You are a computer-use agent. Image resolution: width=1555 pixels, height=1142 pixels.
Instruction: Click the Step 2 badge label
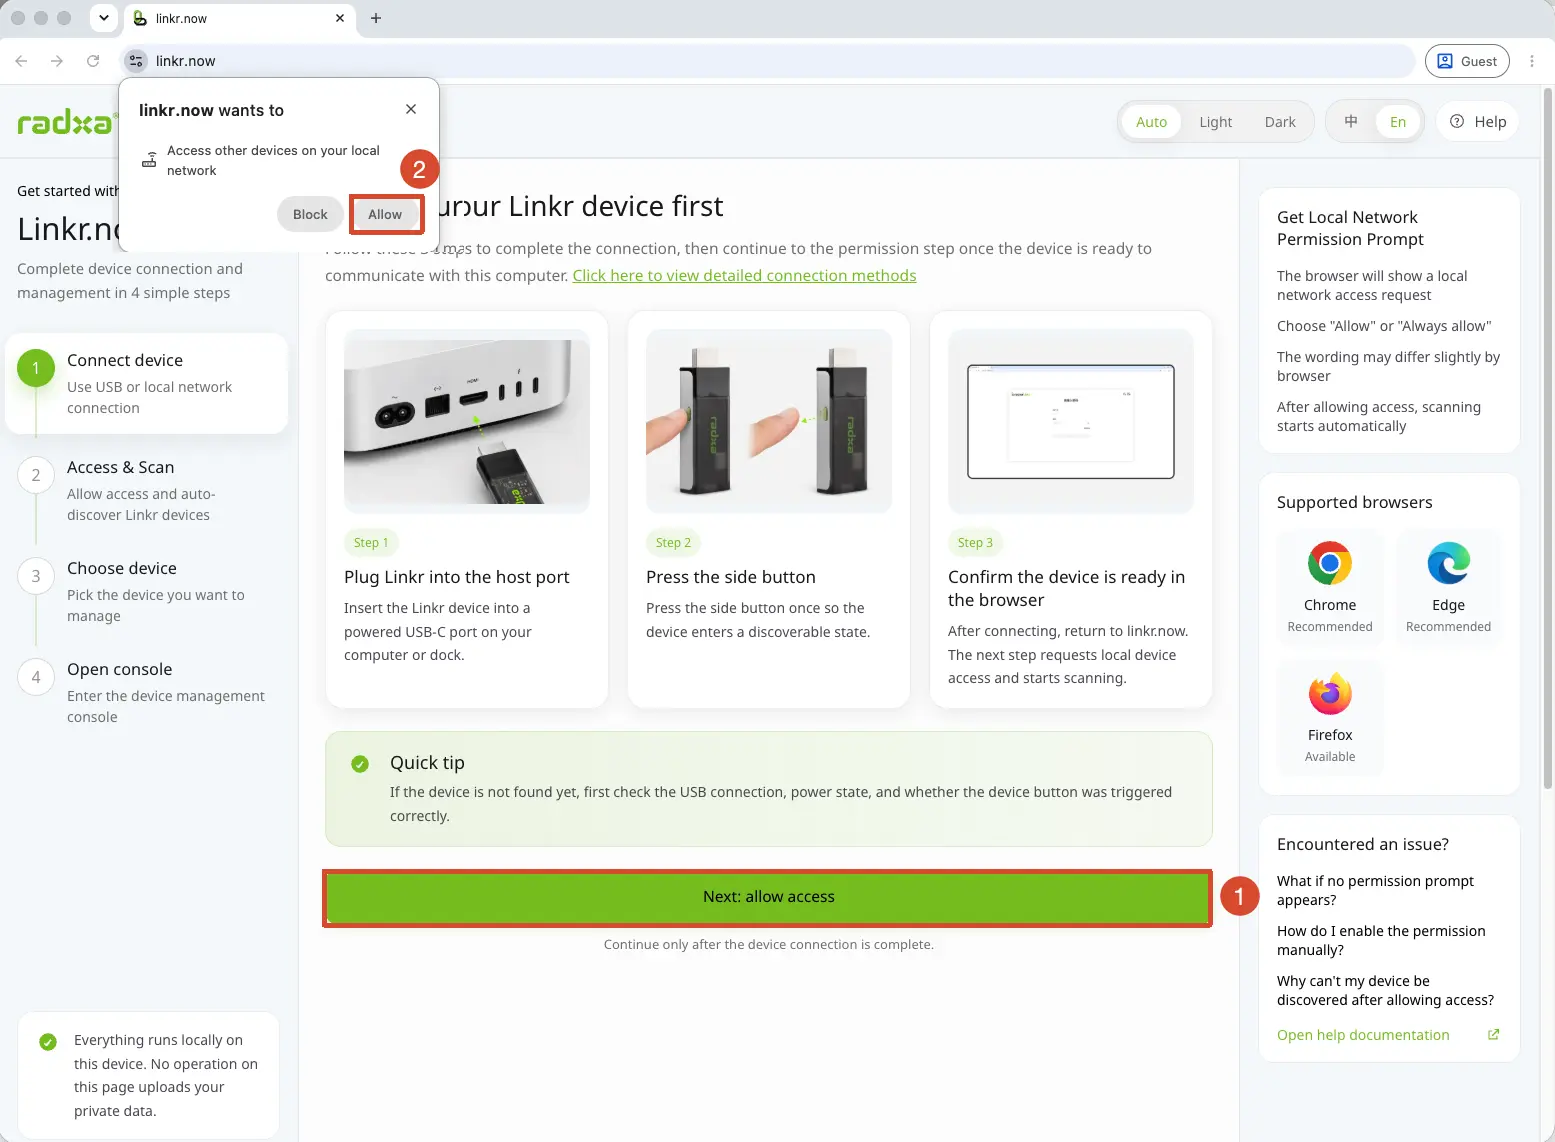pos(673,542)
